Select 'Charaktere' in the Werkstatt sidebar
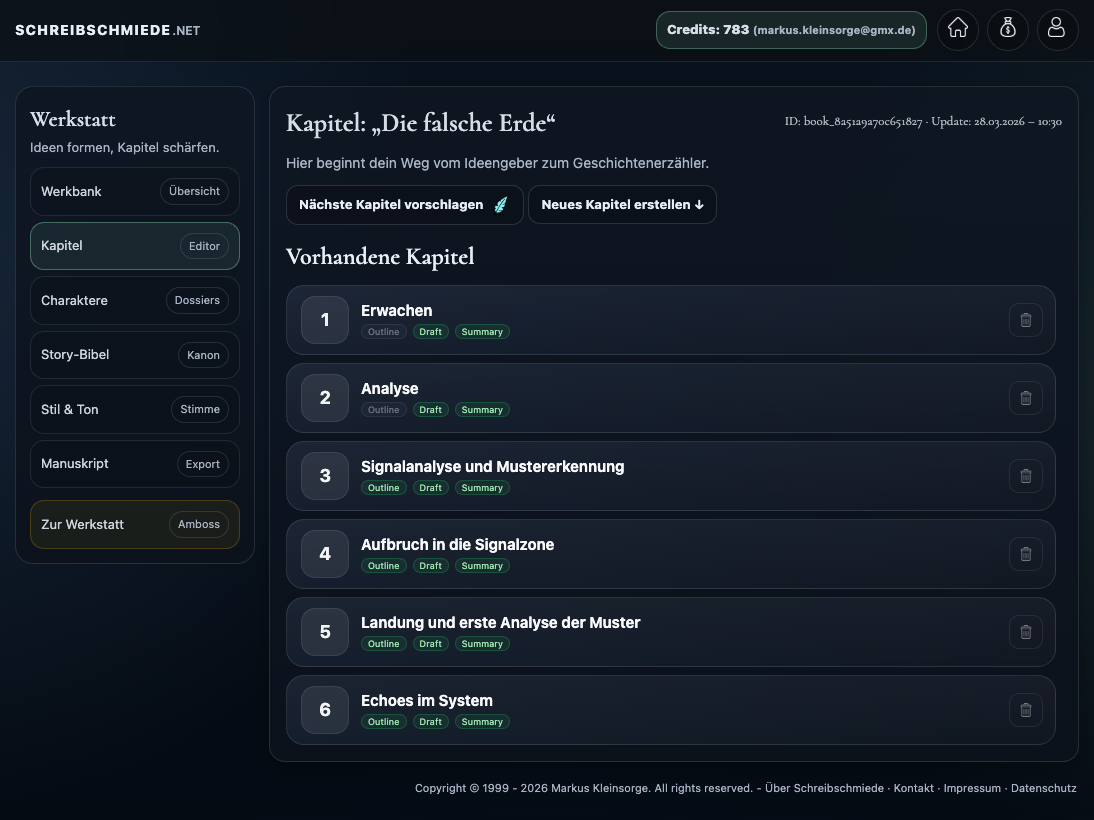The height and width of the screenshot is (820, 1094). [x=135, y=300]
